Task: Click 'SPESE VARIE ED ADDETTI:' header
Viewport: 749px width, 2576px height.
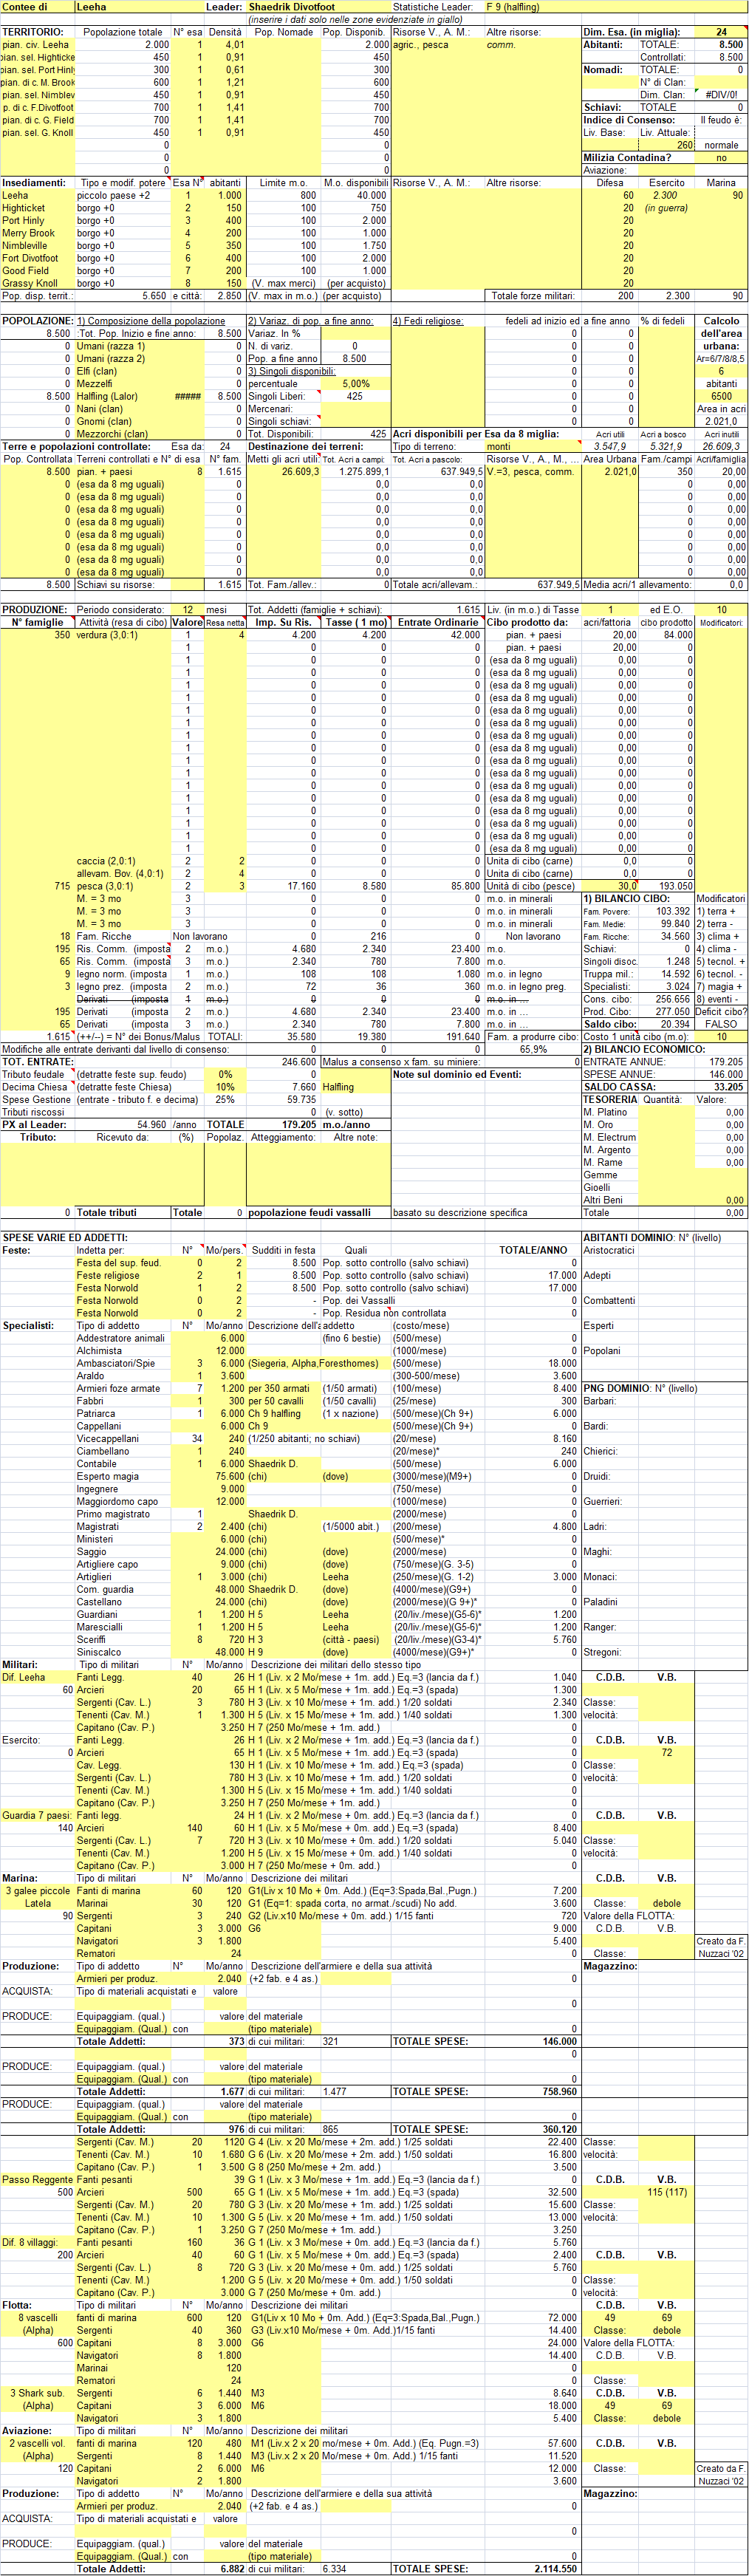Action: pos(64,1238)
